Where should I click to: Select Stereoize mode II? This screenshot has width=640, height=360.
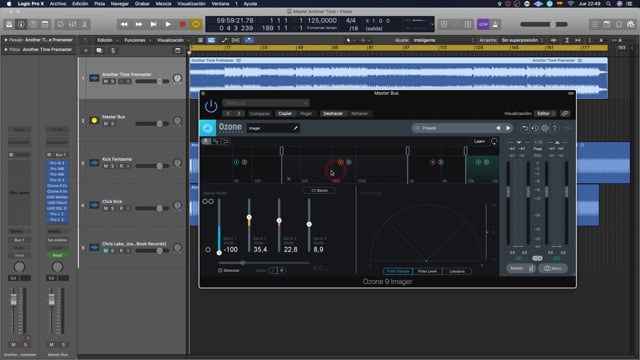pyautogui.click(x=281, y=270)
